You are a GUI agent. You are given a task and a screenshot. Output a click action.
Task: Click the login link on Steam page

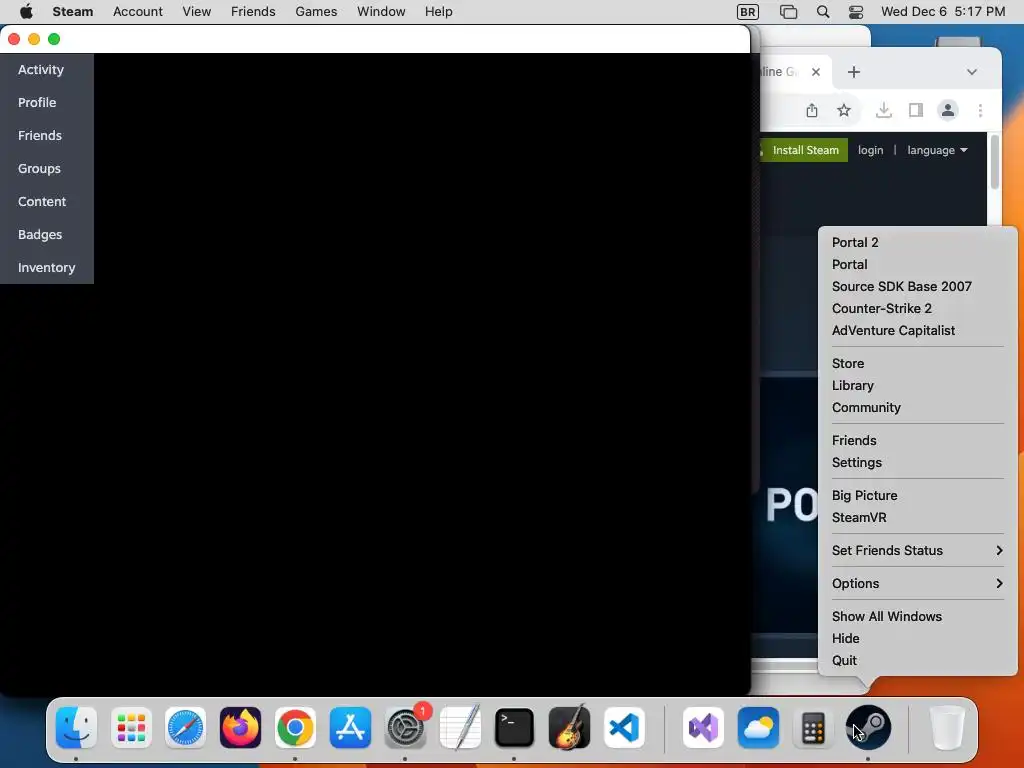(x=870, y=150)
